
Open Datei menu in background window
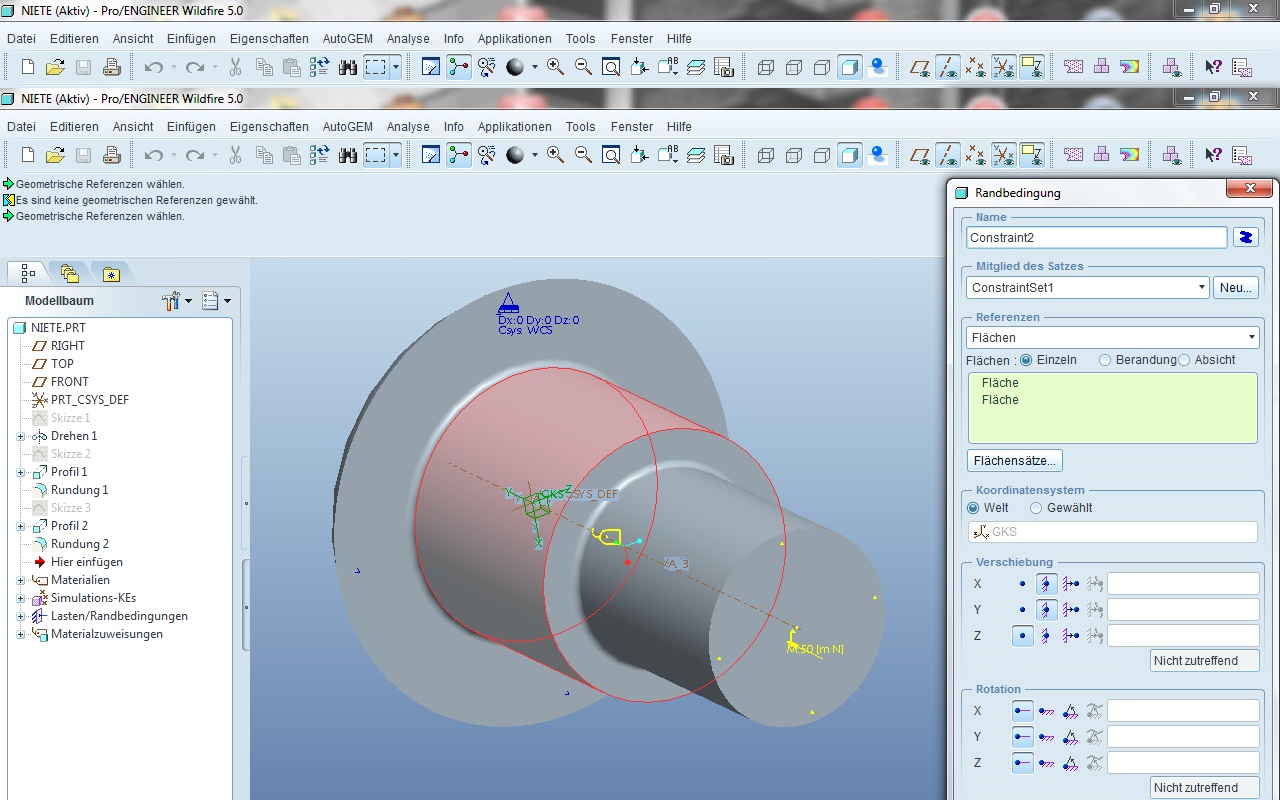pyautogui.click(x=21, y=39)
